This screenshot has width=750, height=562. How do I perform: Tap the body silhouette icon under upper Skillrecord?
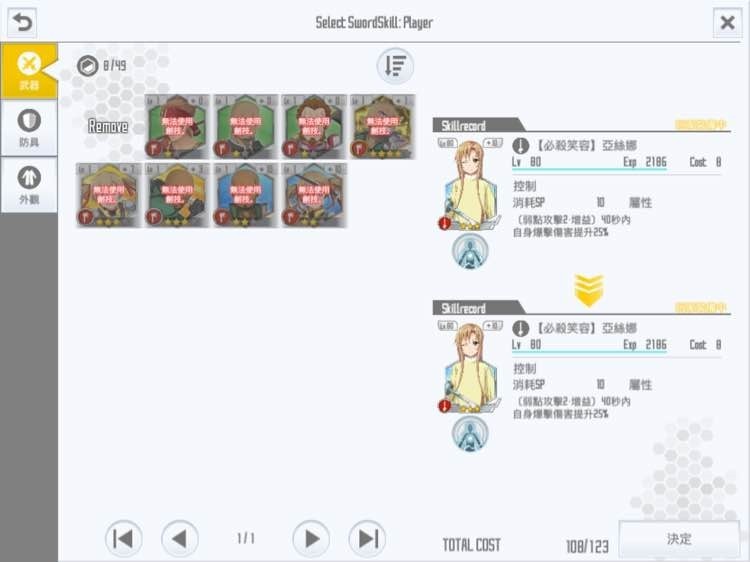470,251
